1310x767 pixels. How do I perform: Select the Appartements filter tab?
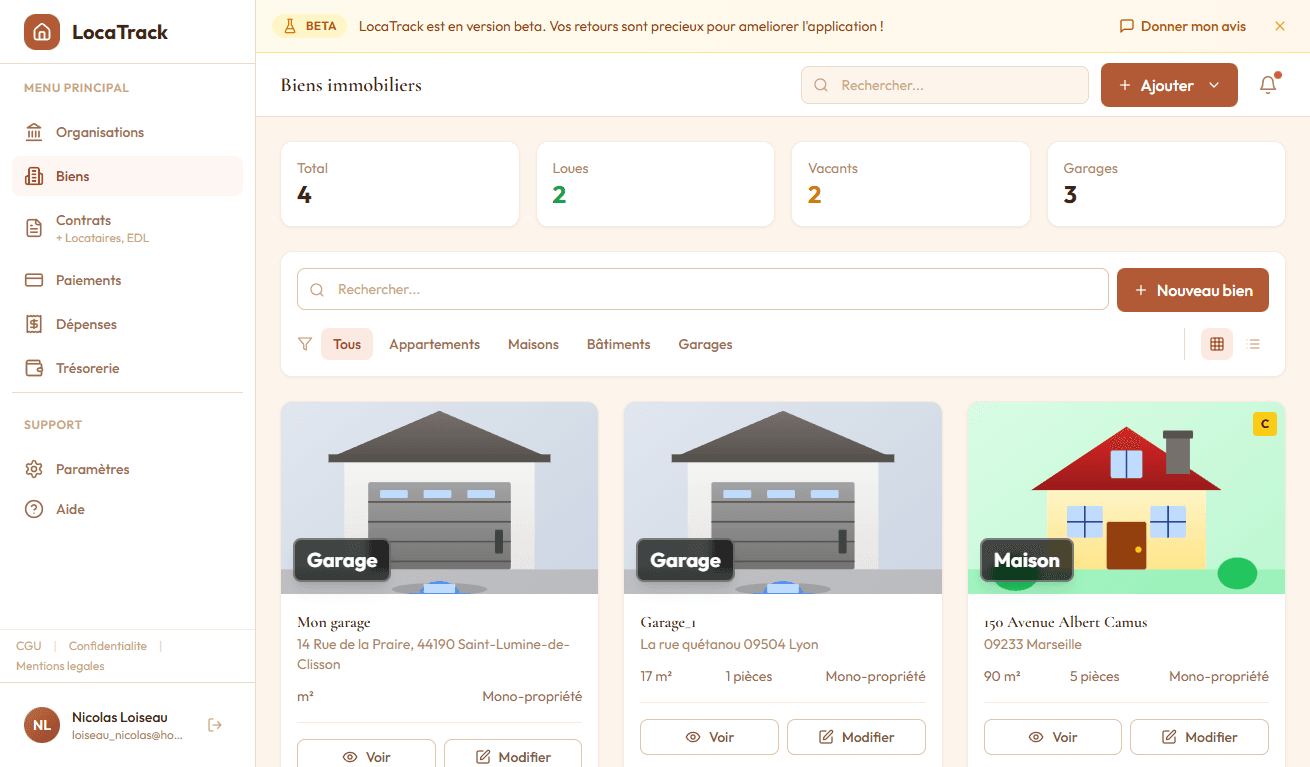coord(434,343)
